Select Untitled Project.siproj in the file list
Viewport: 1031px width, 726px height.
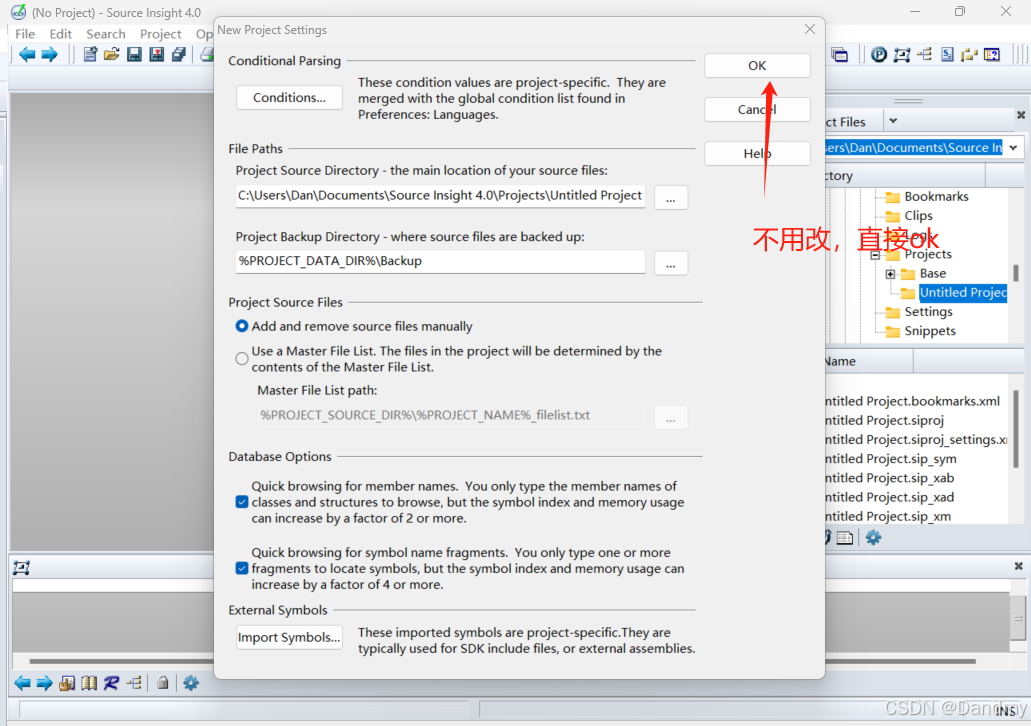[x=884, y=420]
